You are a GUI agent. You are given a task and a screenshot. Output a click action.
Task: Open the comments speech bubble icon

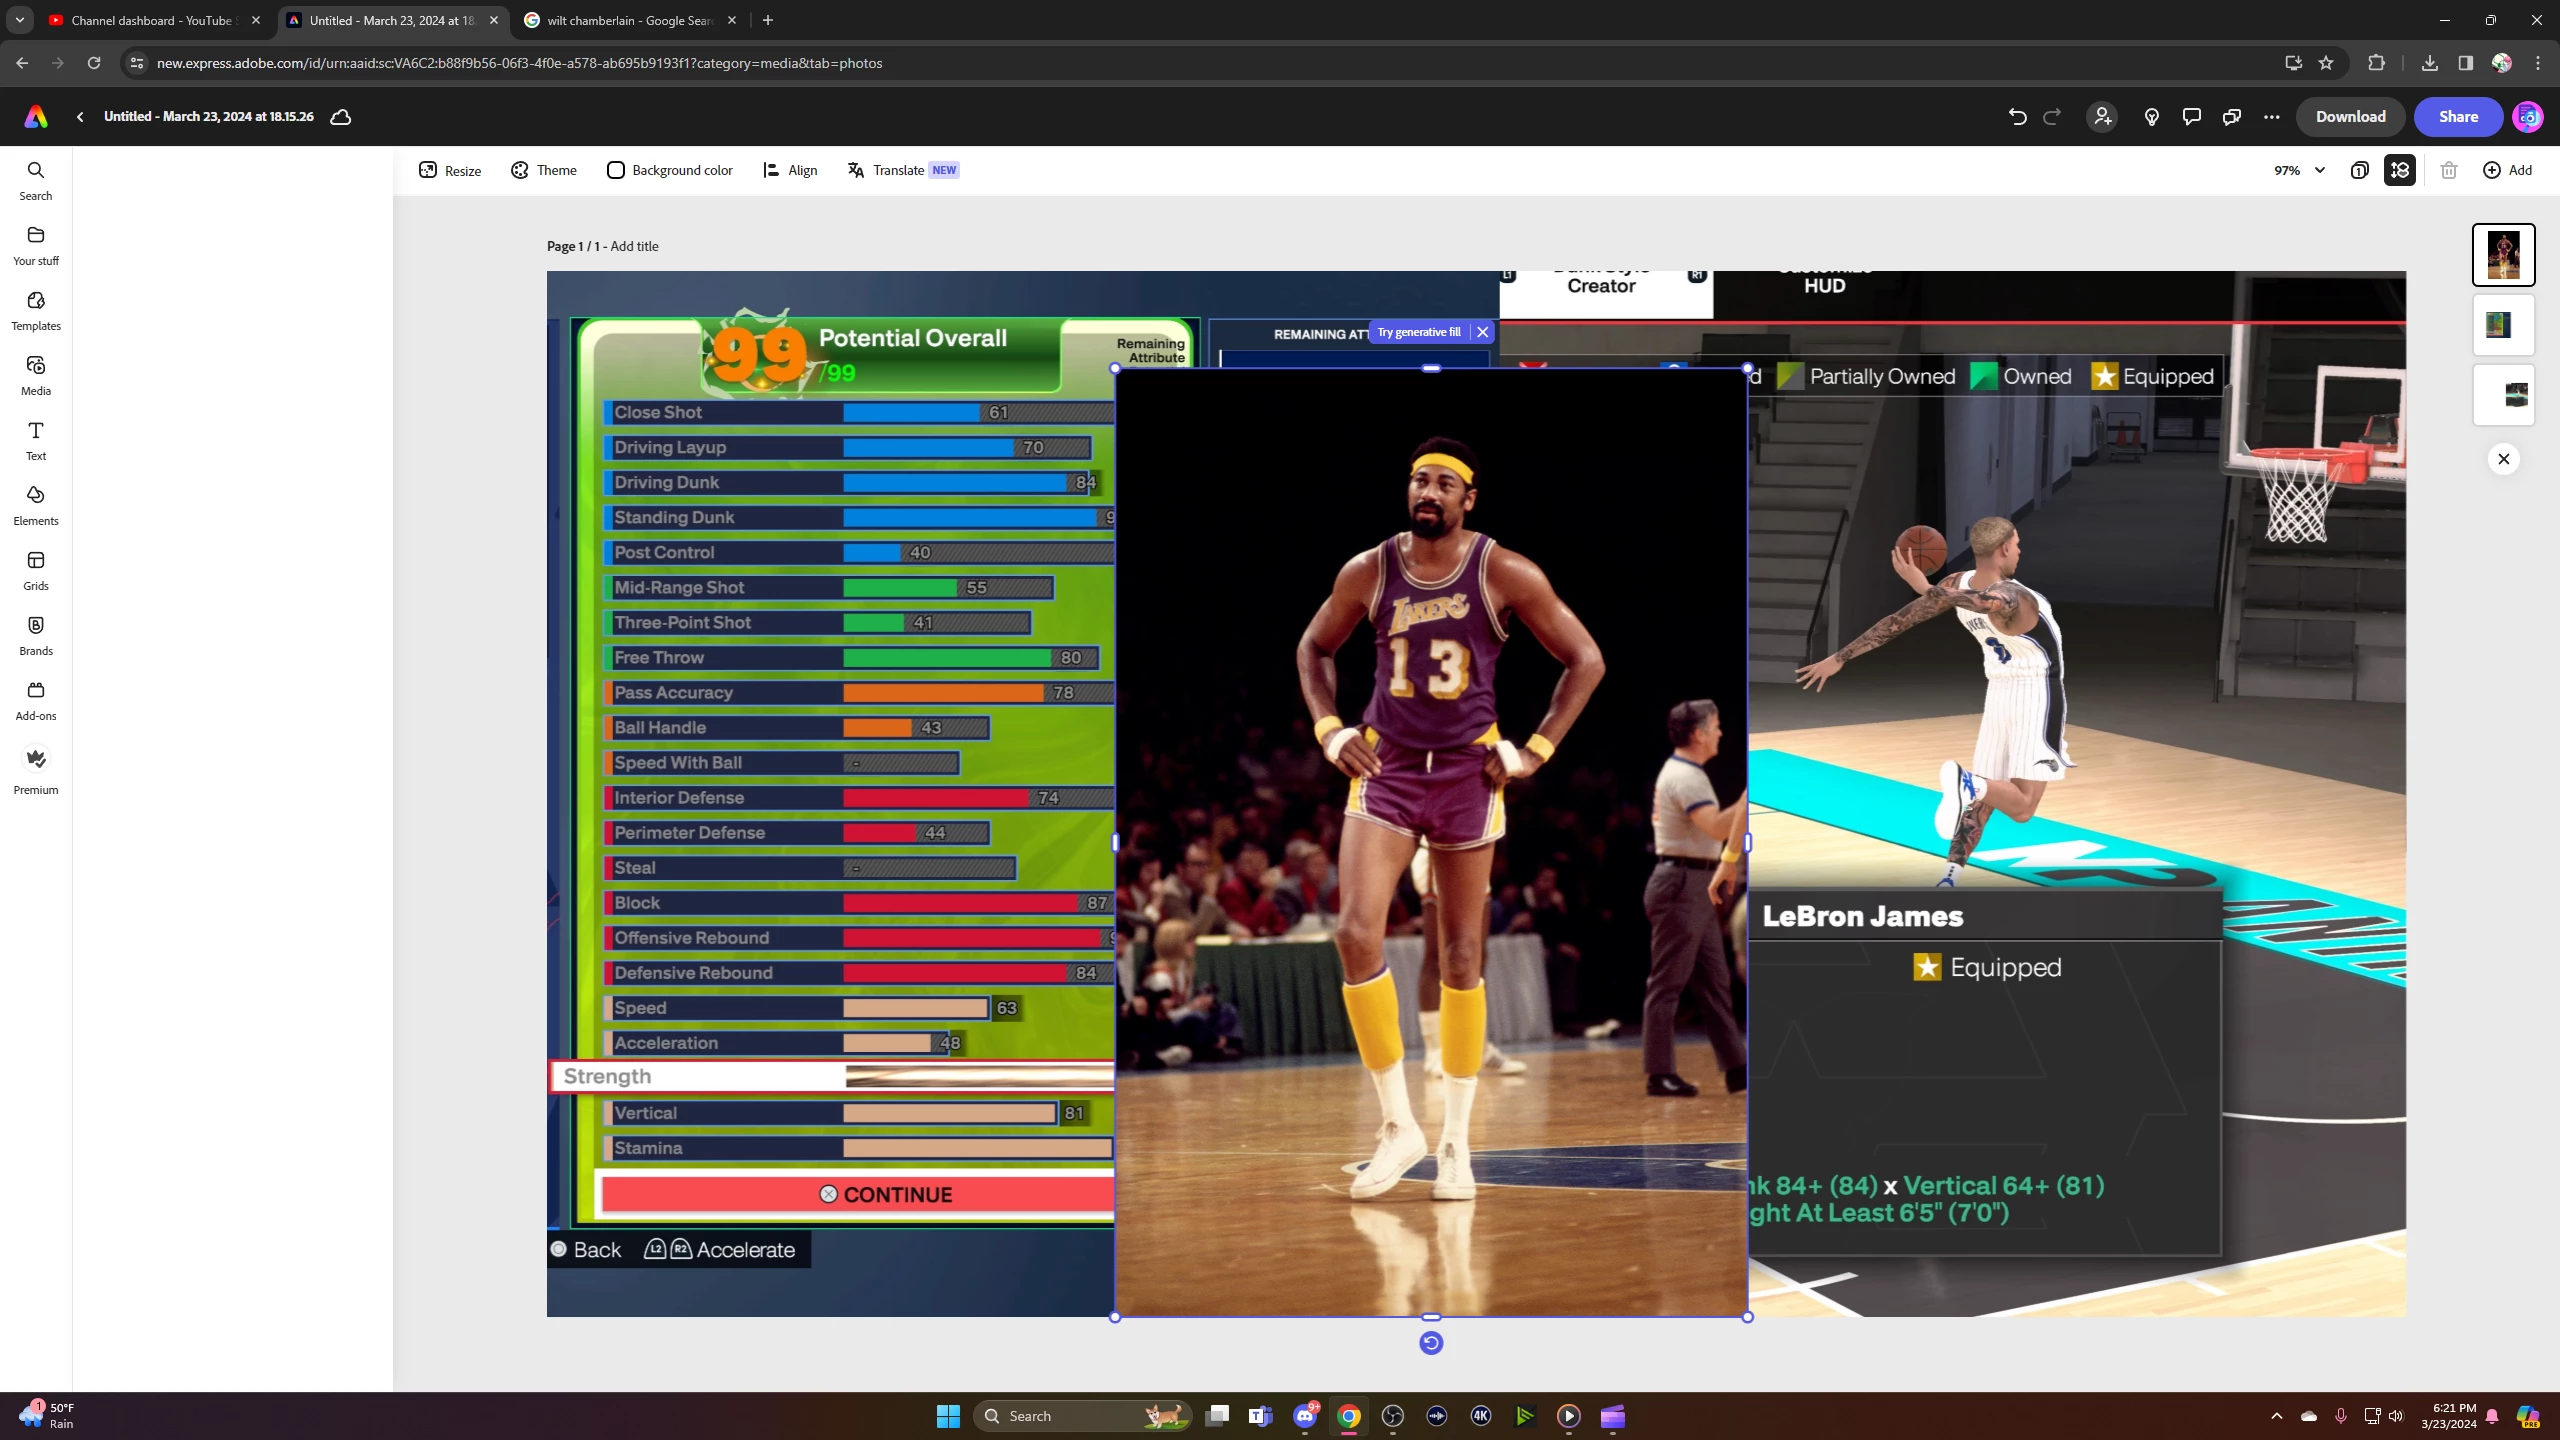[x=2191, y=117]
